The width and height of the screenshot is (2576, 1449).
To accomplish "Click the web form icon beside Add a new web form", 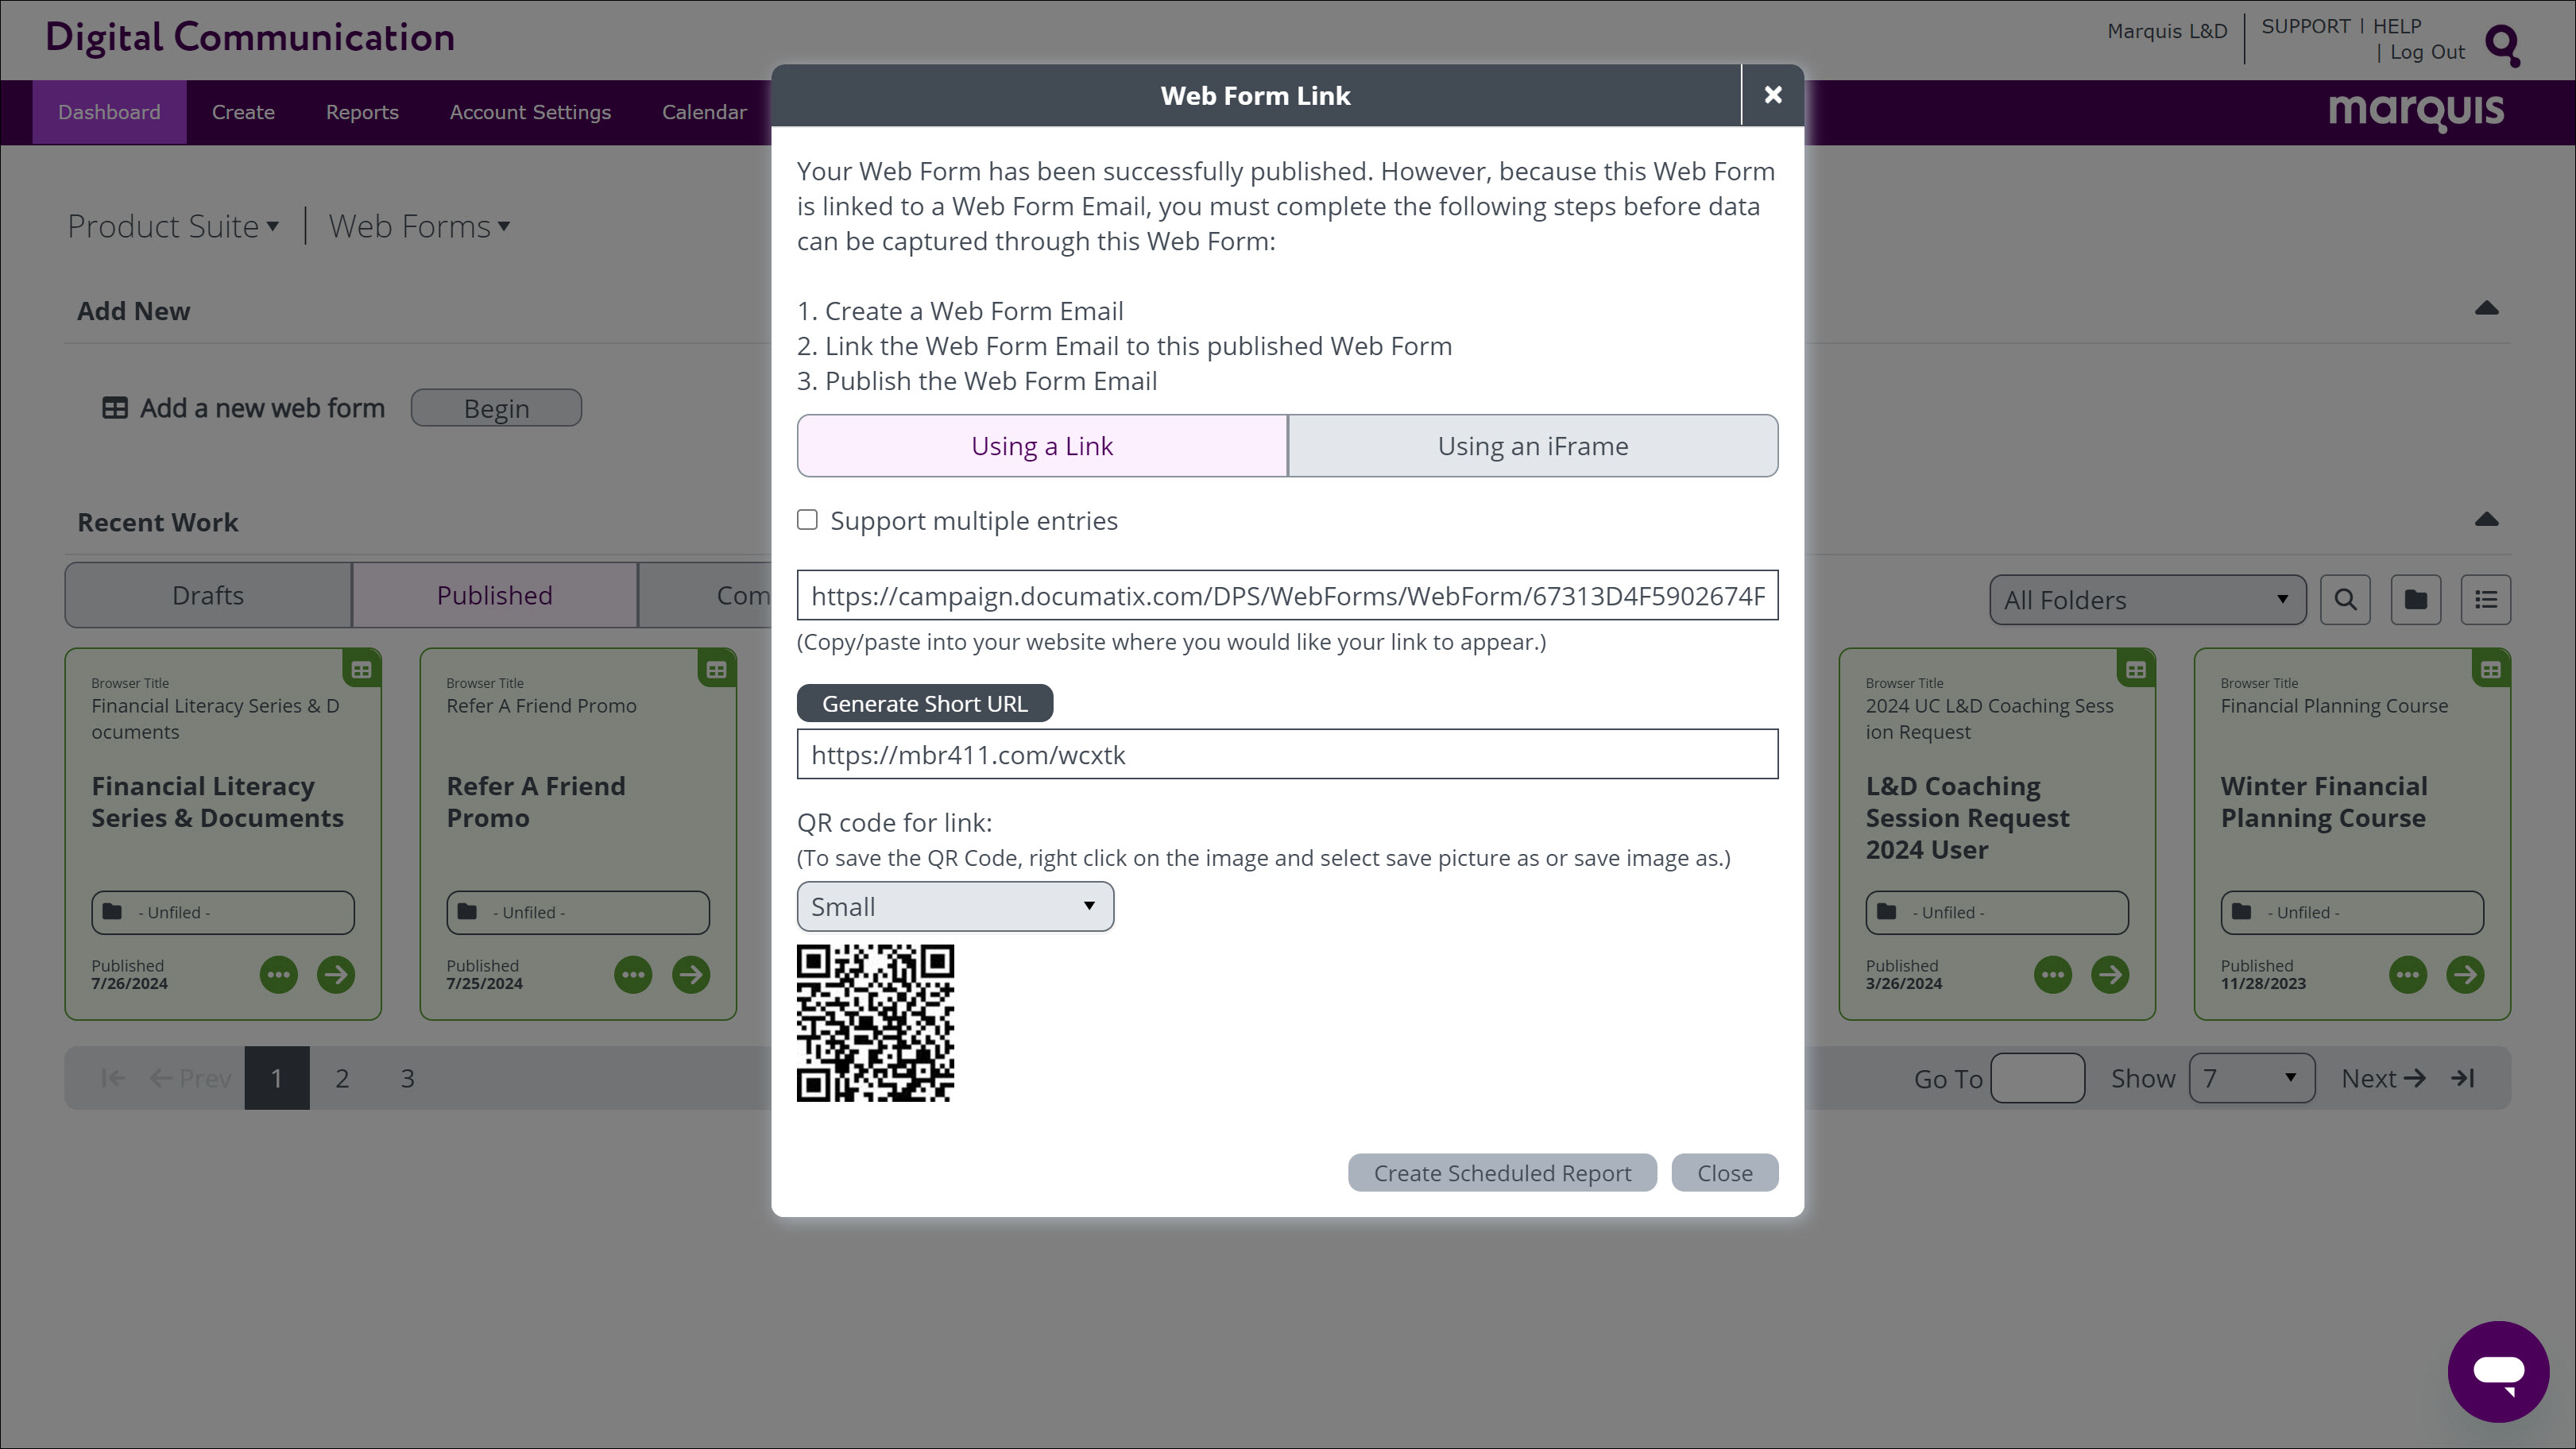I will pyautogui.click(x=115, y=408).
